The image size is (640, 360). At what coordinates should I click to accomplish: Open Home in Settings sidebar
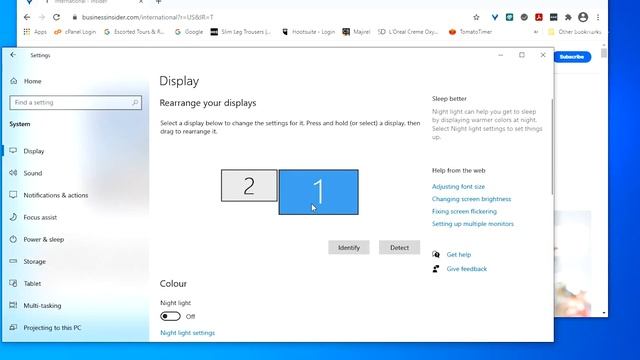click(26, 81)
